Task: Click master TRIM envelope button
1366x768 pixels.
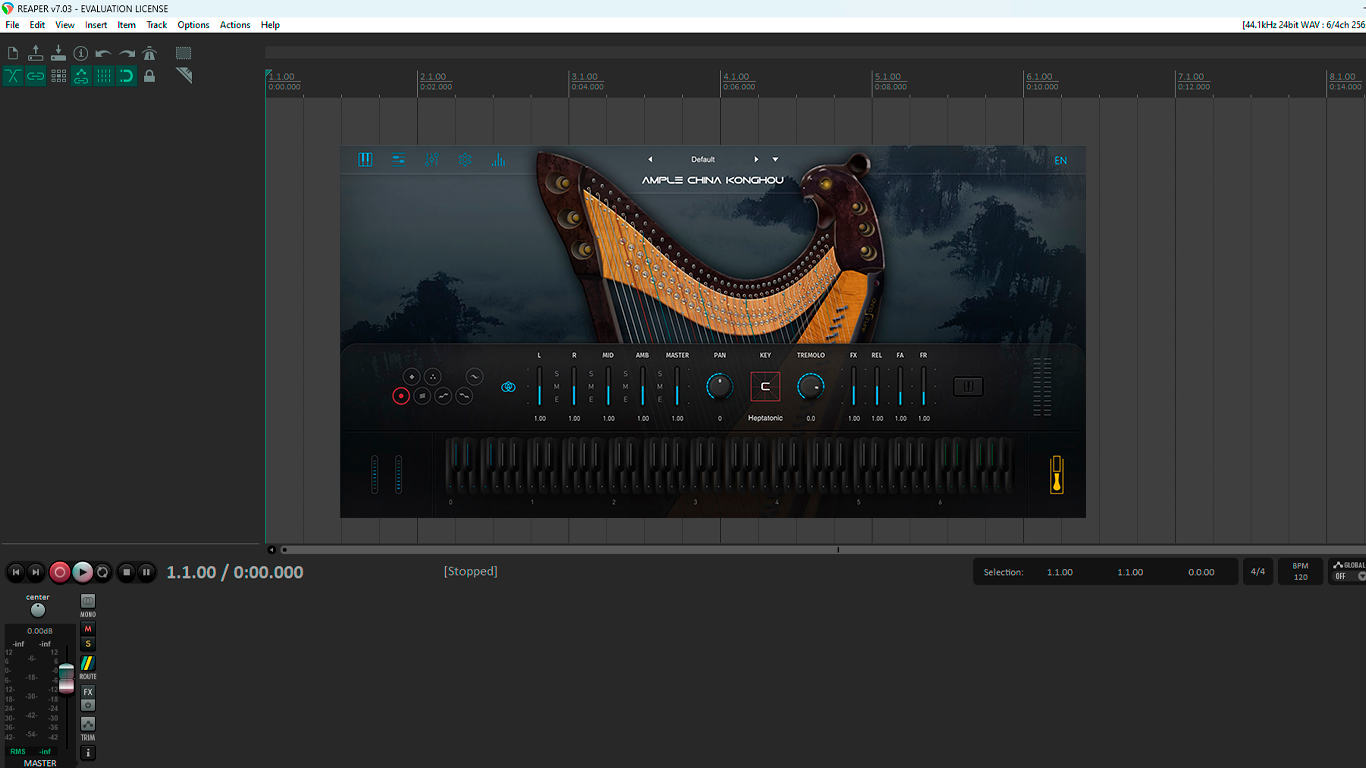Action: pyautogui.click(x=88, y=724)
